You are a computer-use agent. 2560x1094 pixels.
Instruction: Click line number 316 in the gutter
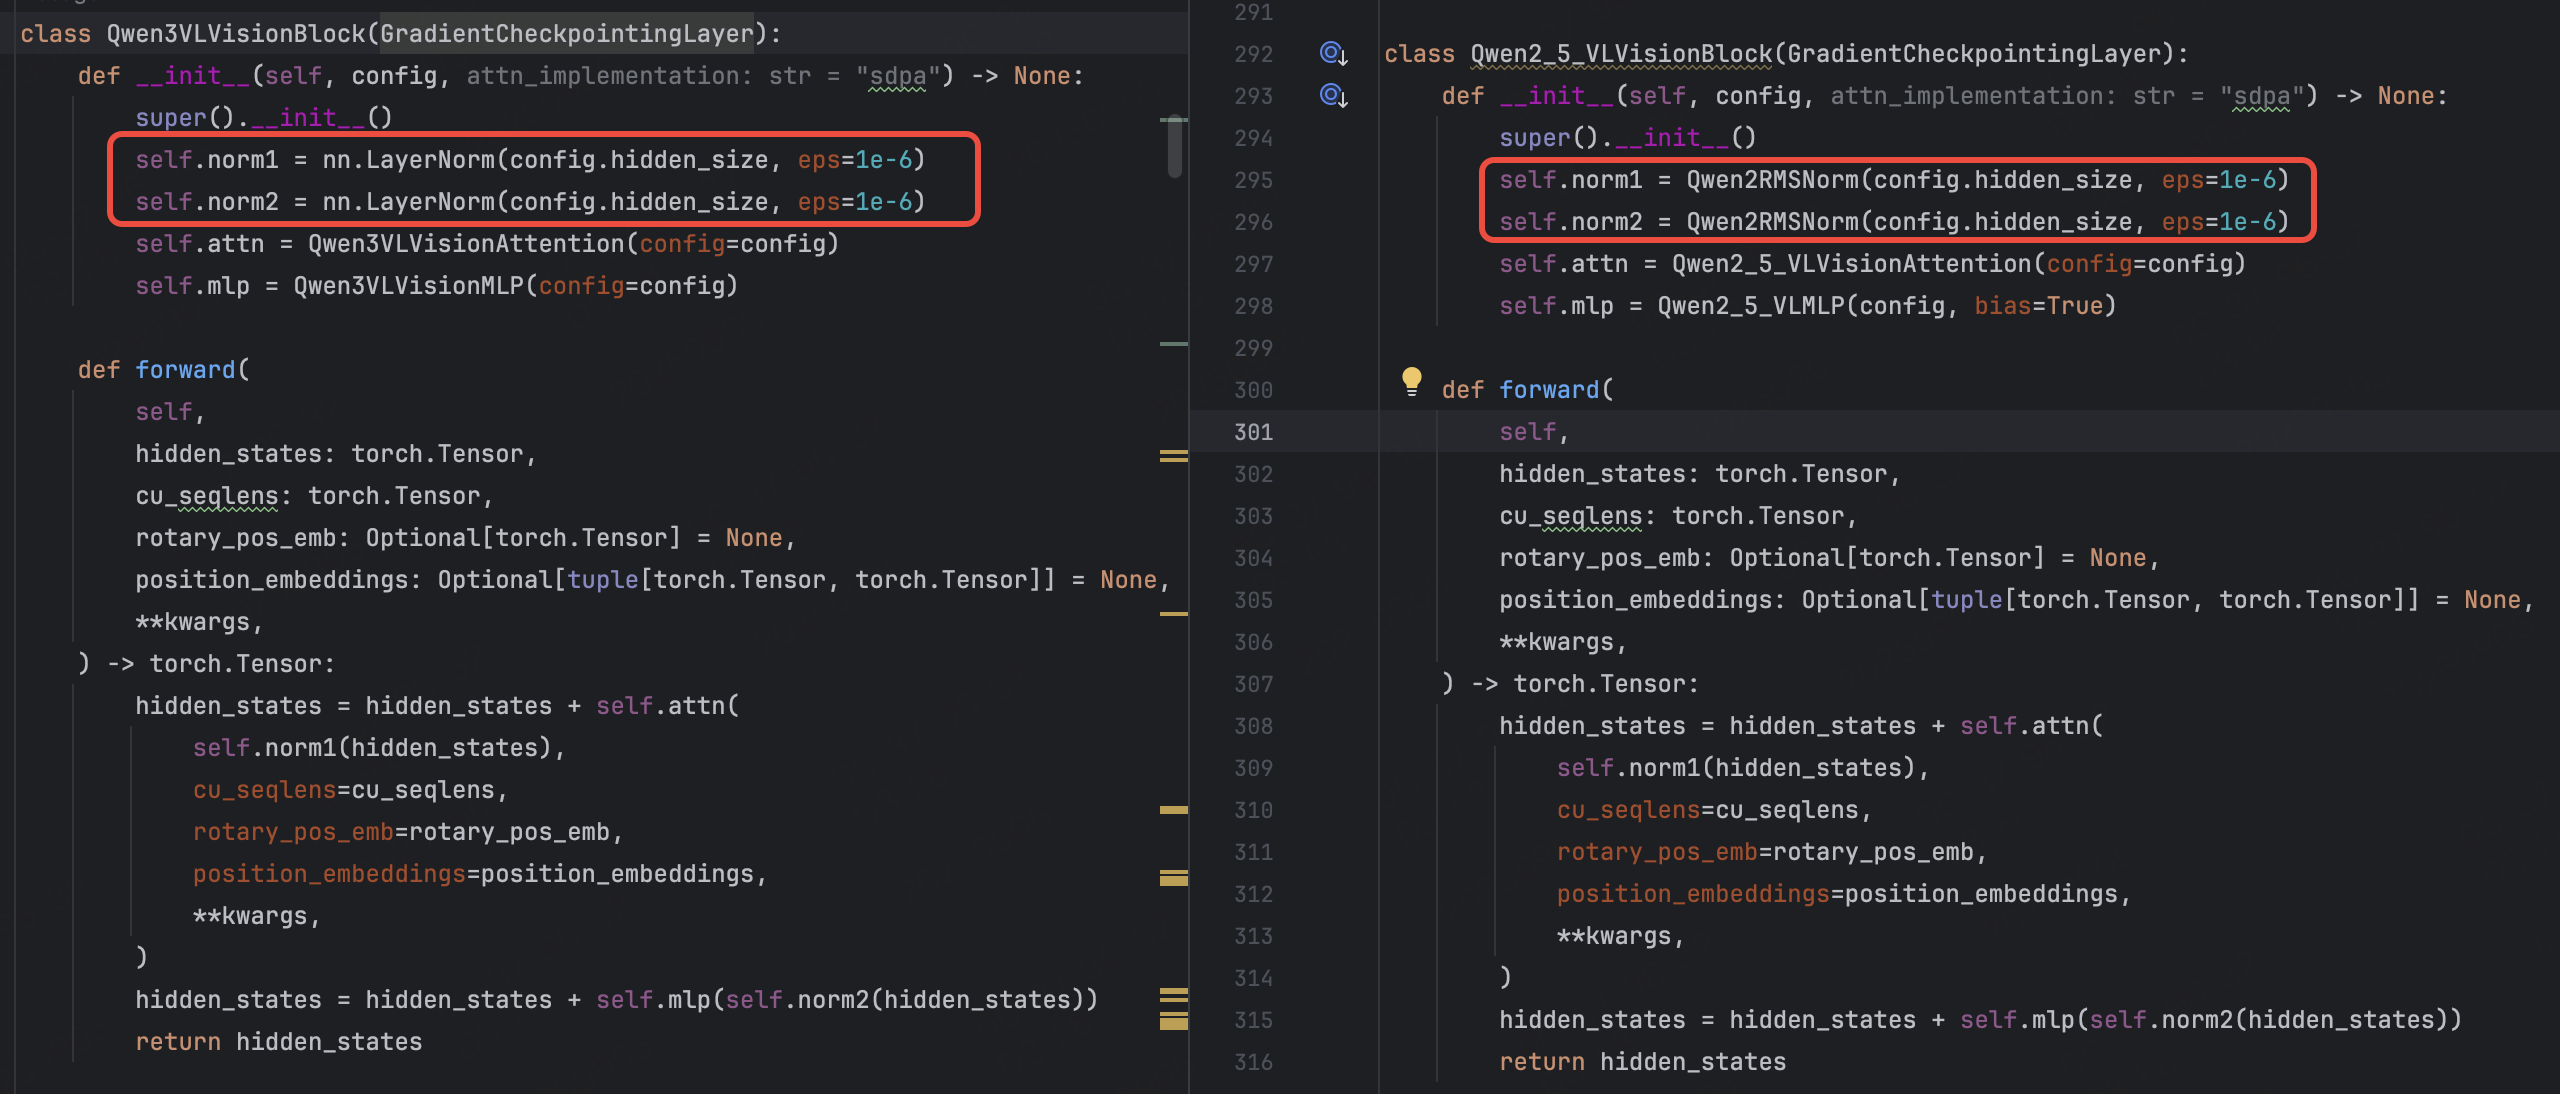click(x=1253, y=1062)
